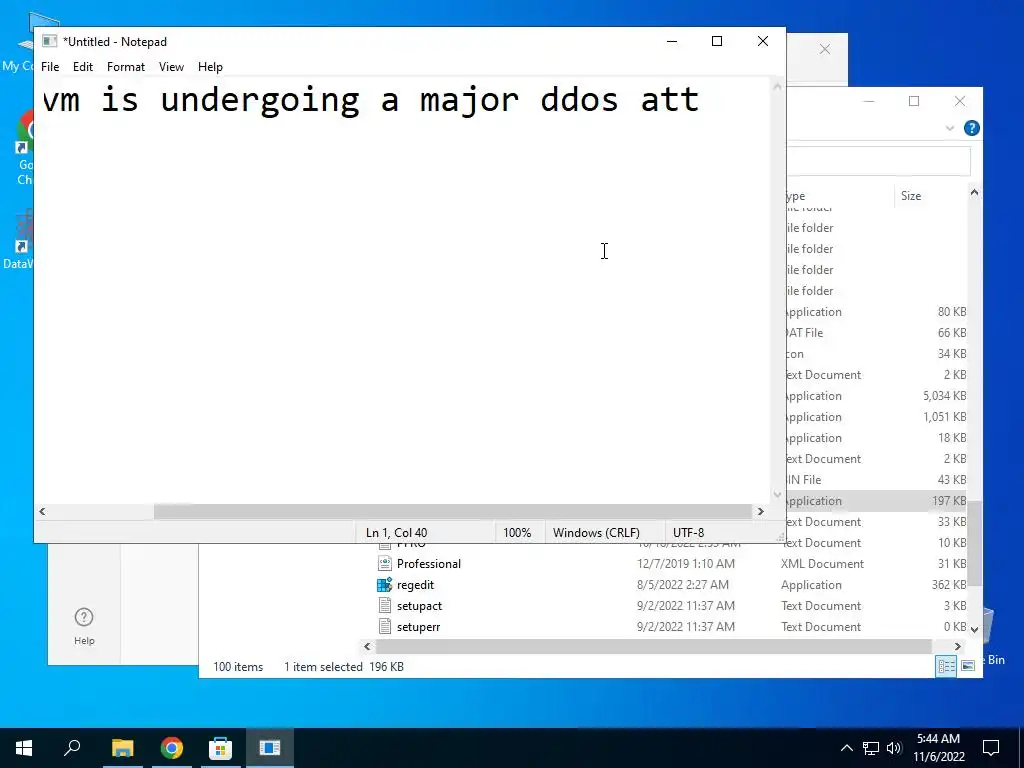The image size is (1024, 768).
Task: Click Notepad horizontal scrollbar right arrow
Action: click(x=760, y=511)
